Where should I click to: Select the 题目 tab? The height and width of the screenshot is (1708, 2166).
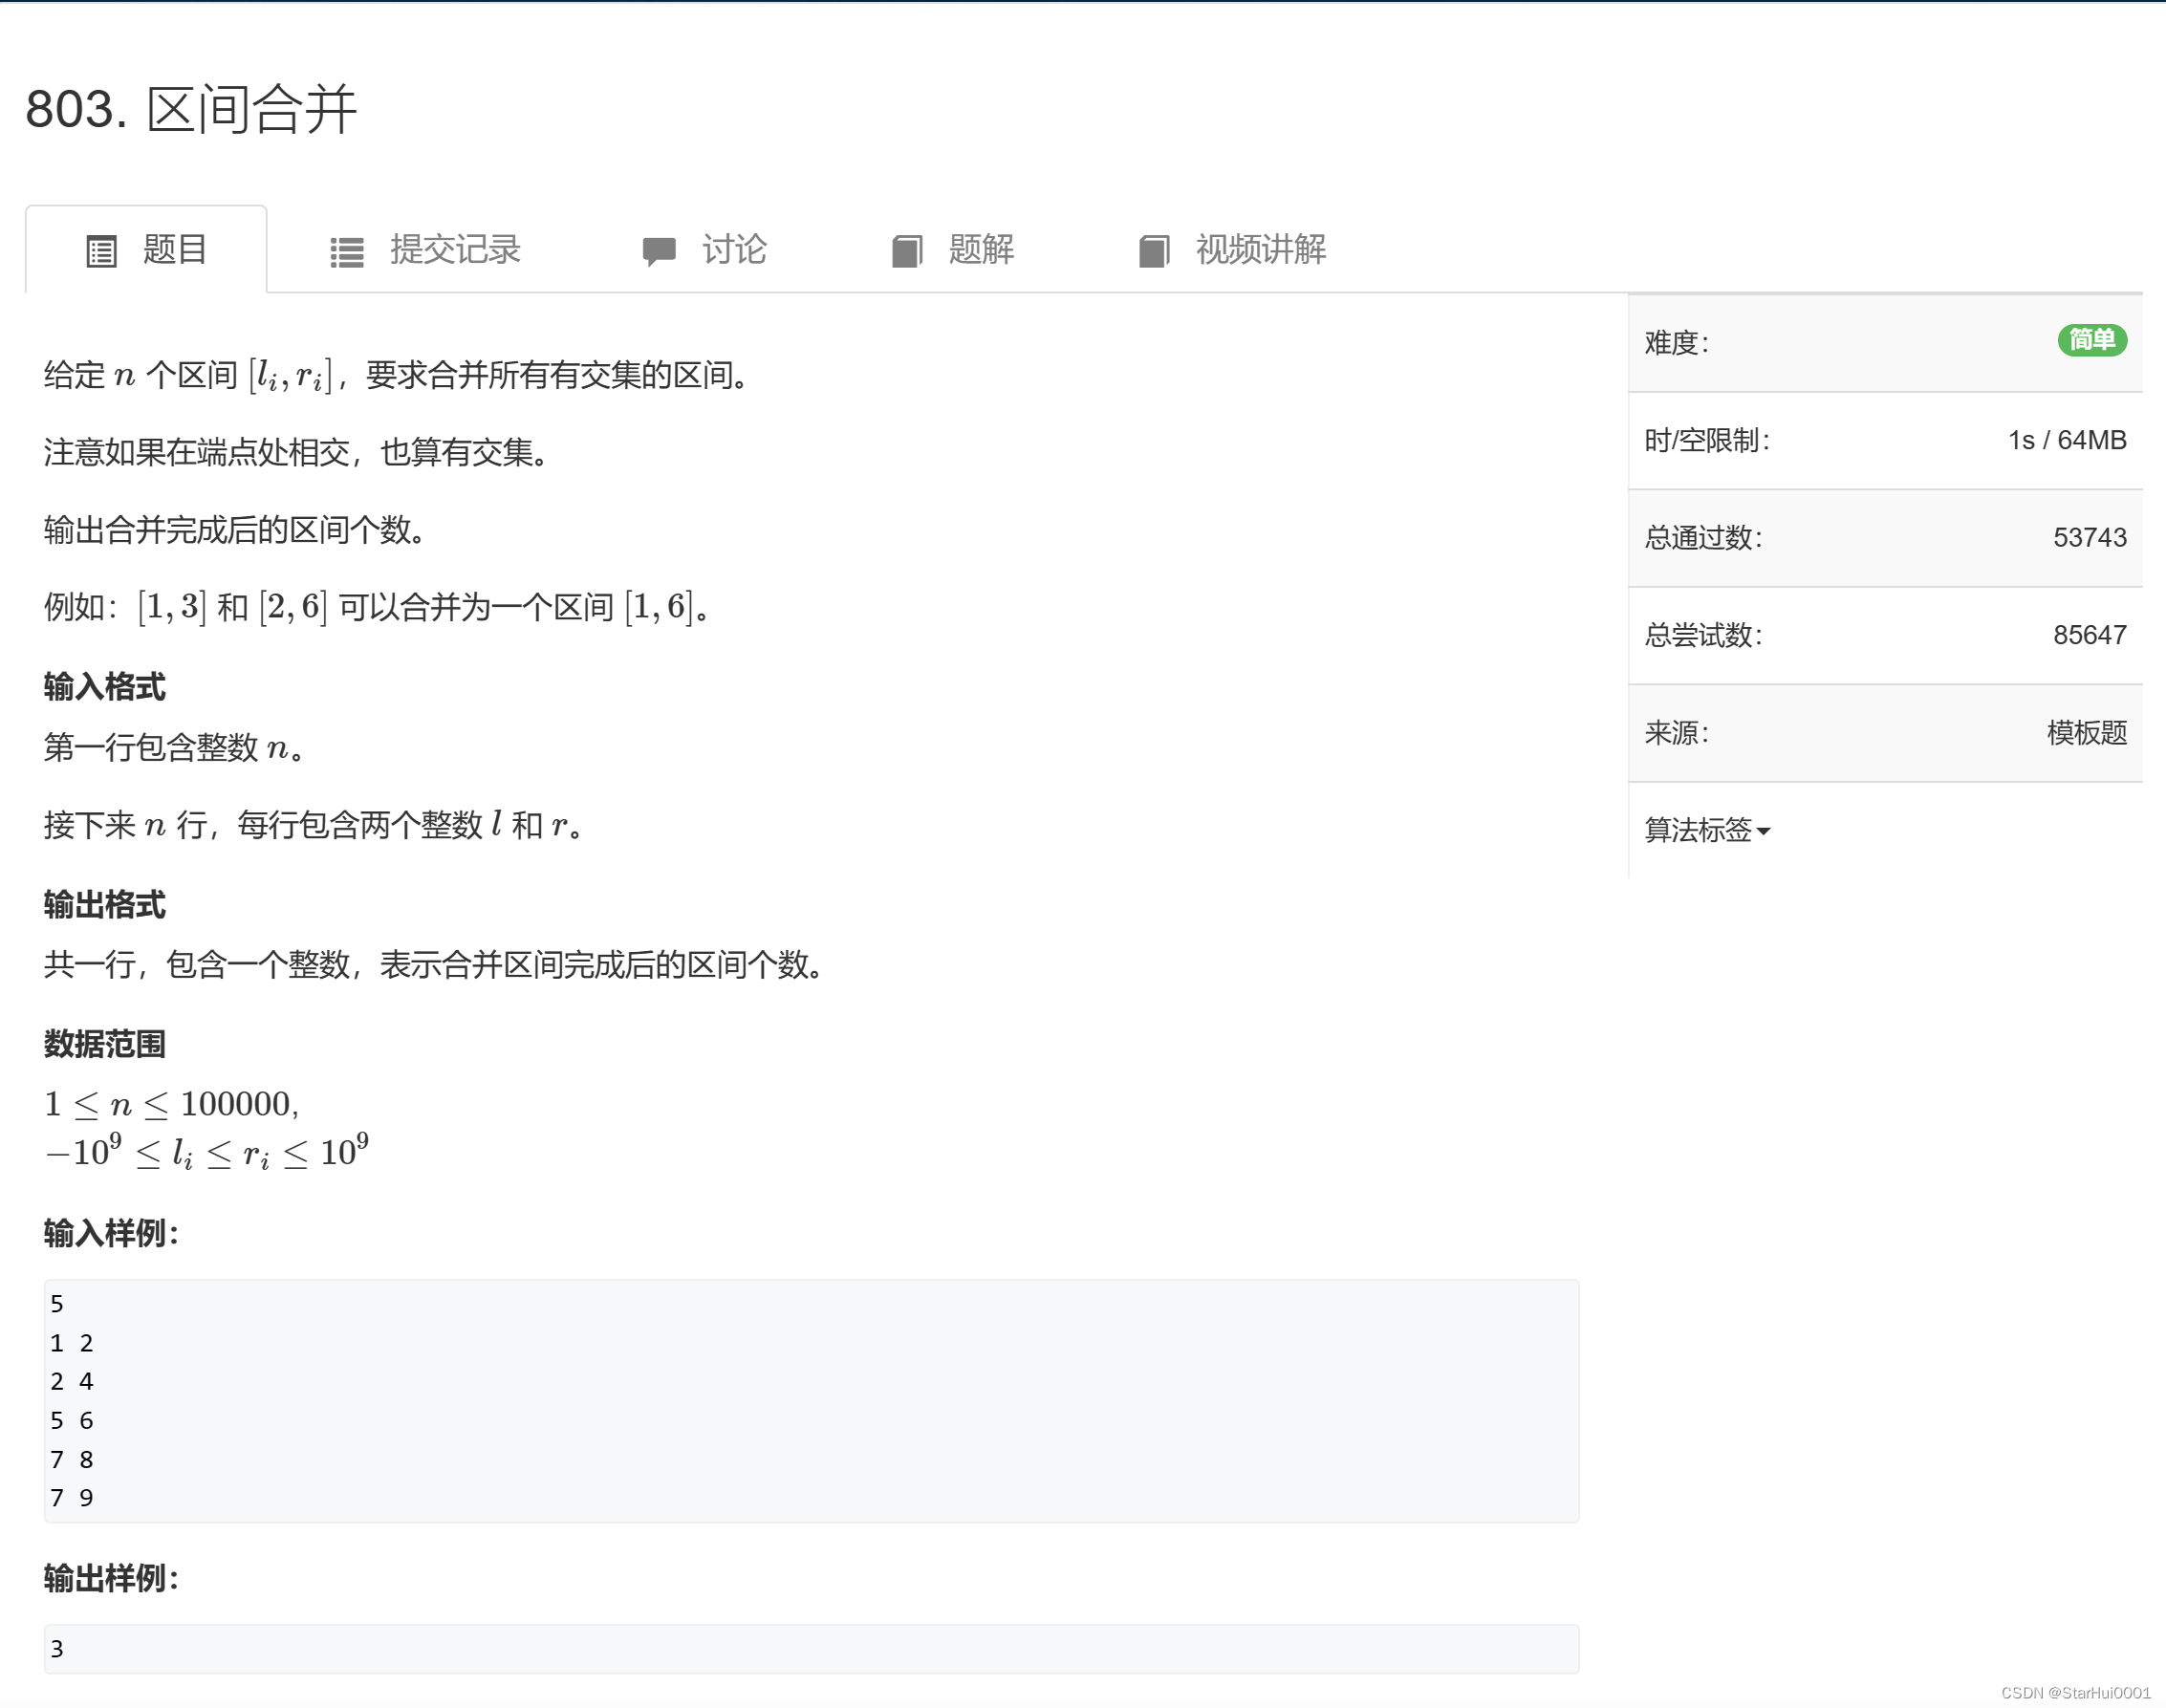click(174, 250)
